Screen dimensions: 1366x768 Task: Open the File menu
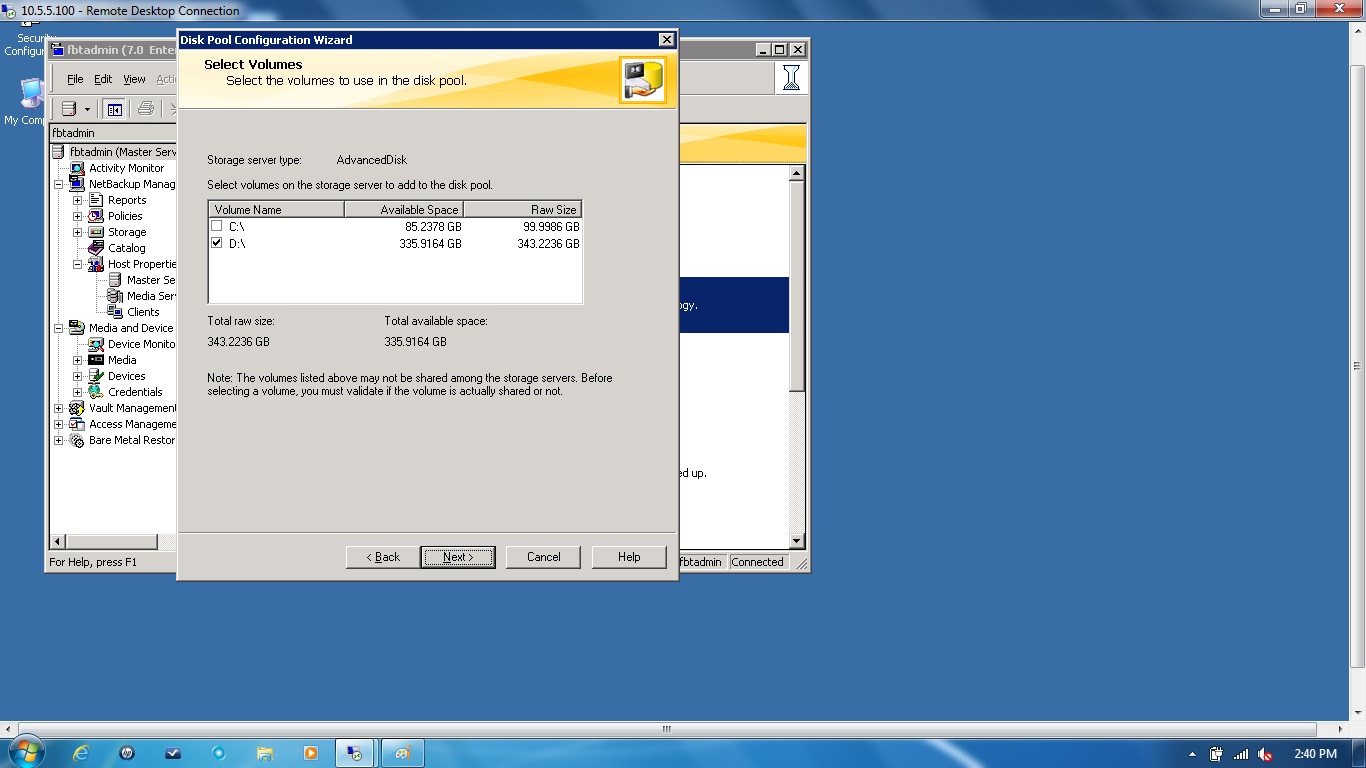(x=75, y=79)
